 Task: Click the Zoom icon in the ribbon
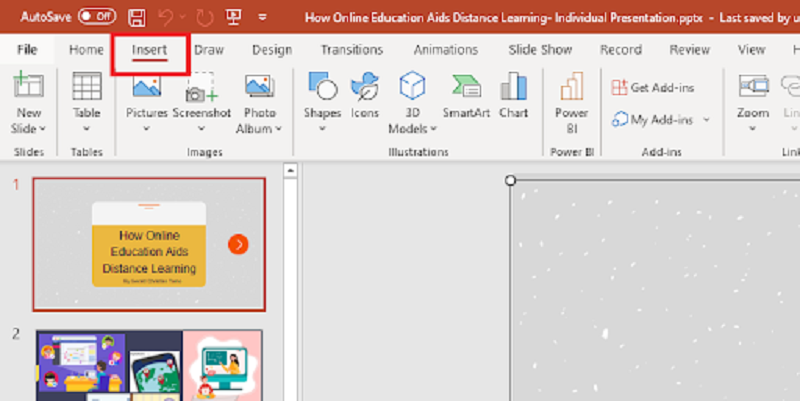point(753,86)
